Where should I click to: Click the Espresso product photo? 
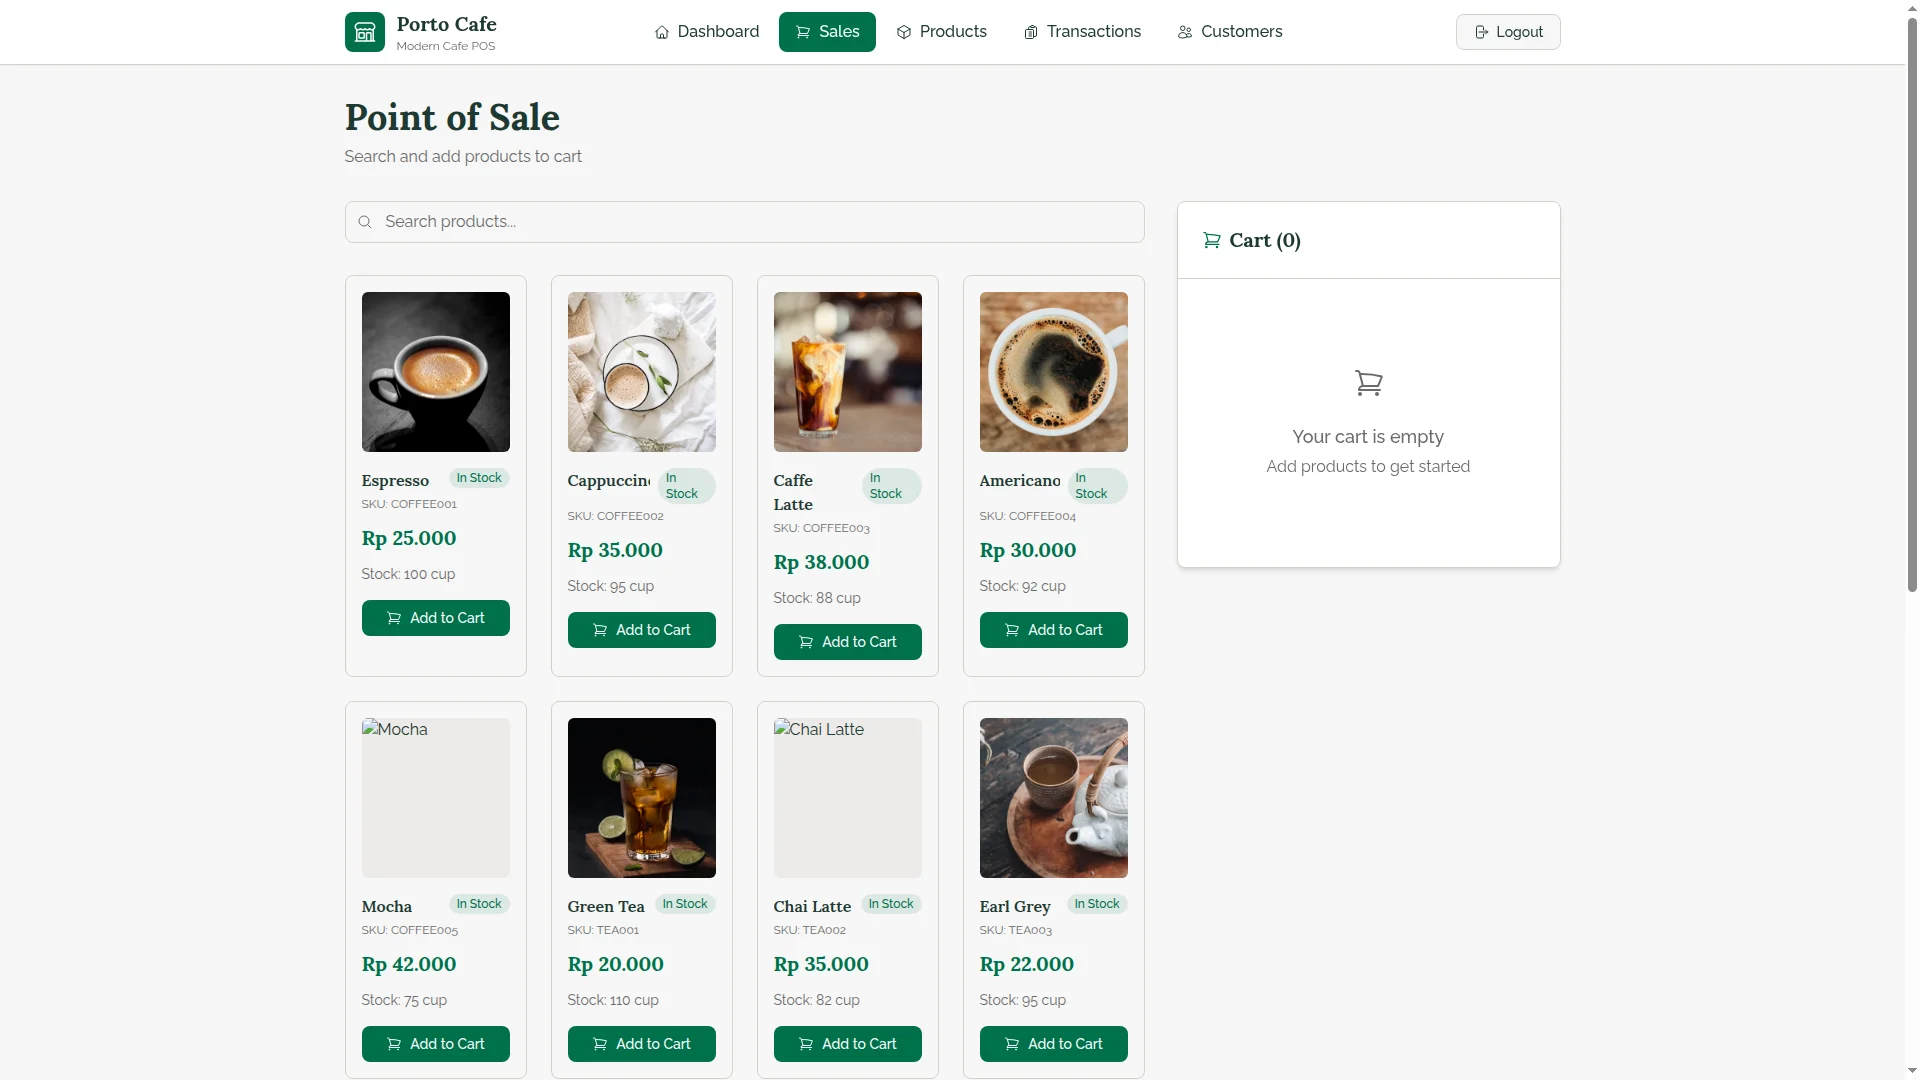(x=436, y=372)
